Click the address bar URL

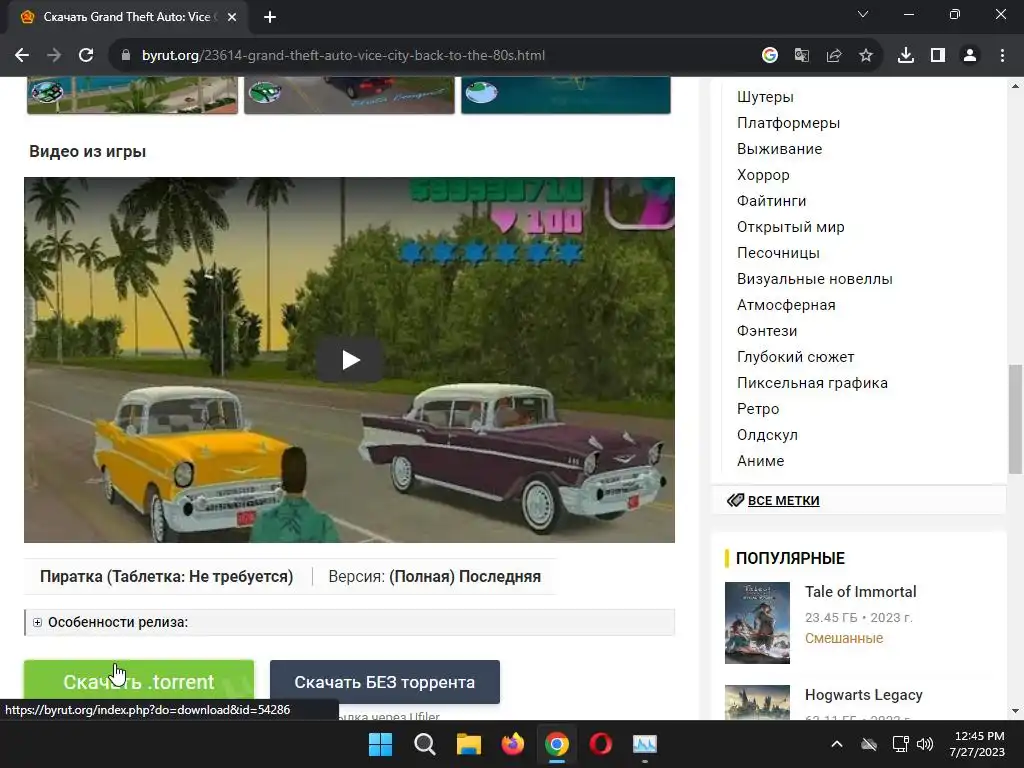[344, 56]
